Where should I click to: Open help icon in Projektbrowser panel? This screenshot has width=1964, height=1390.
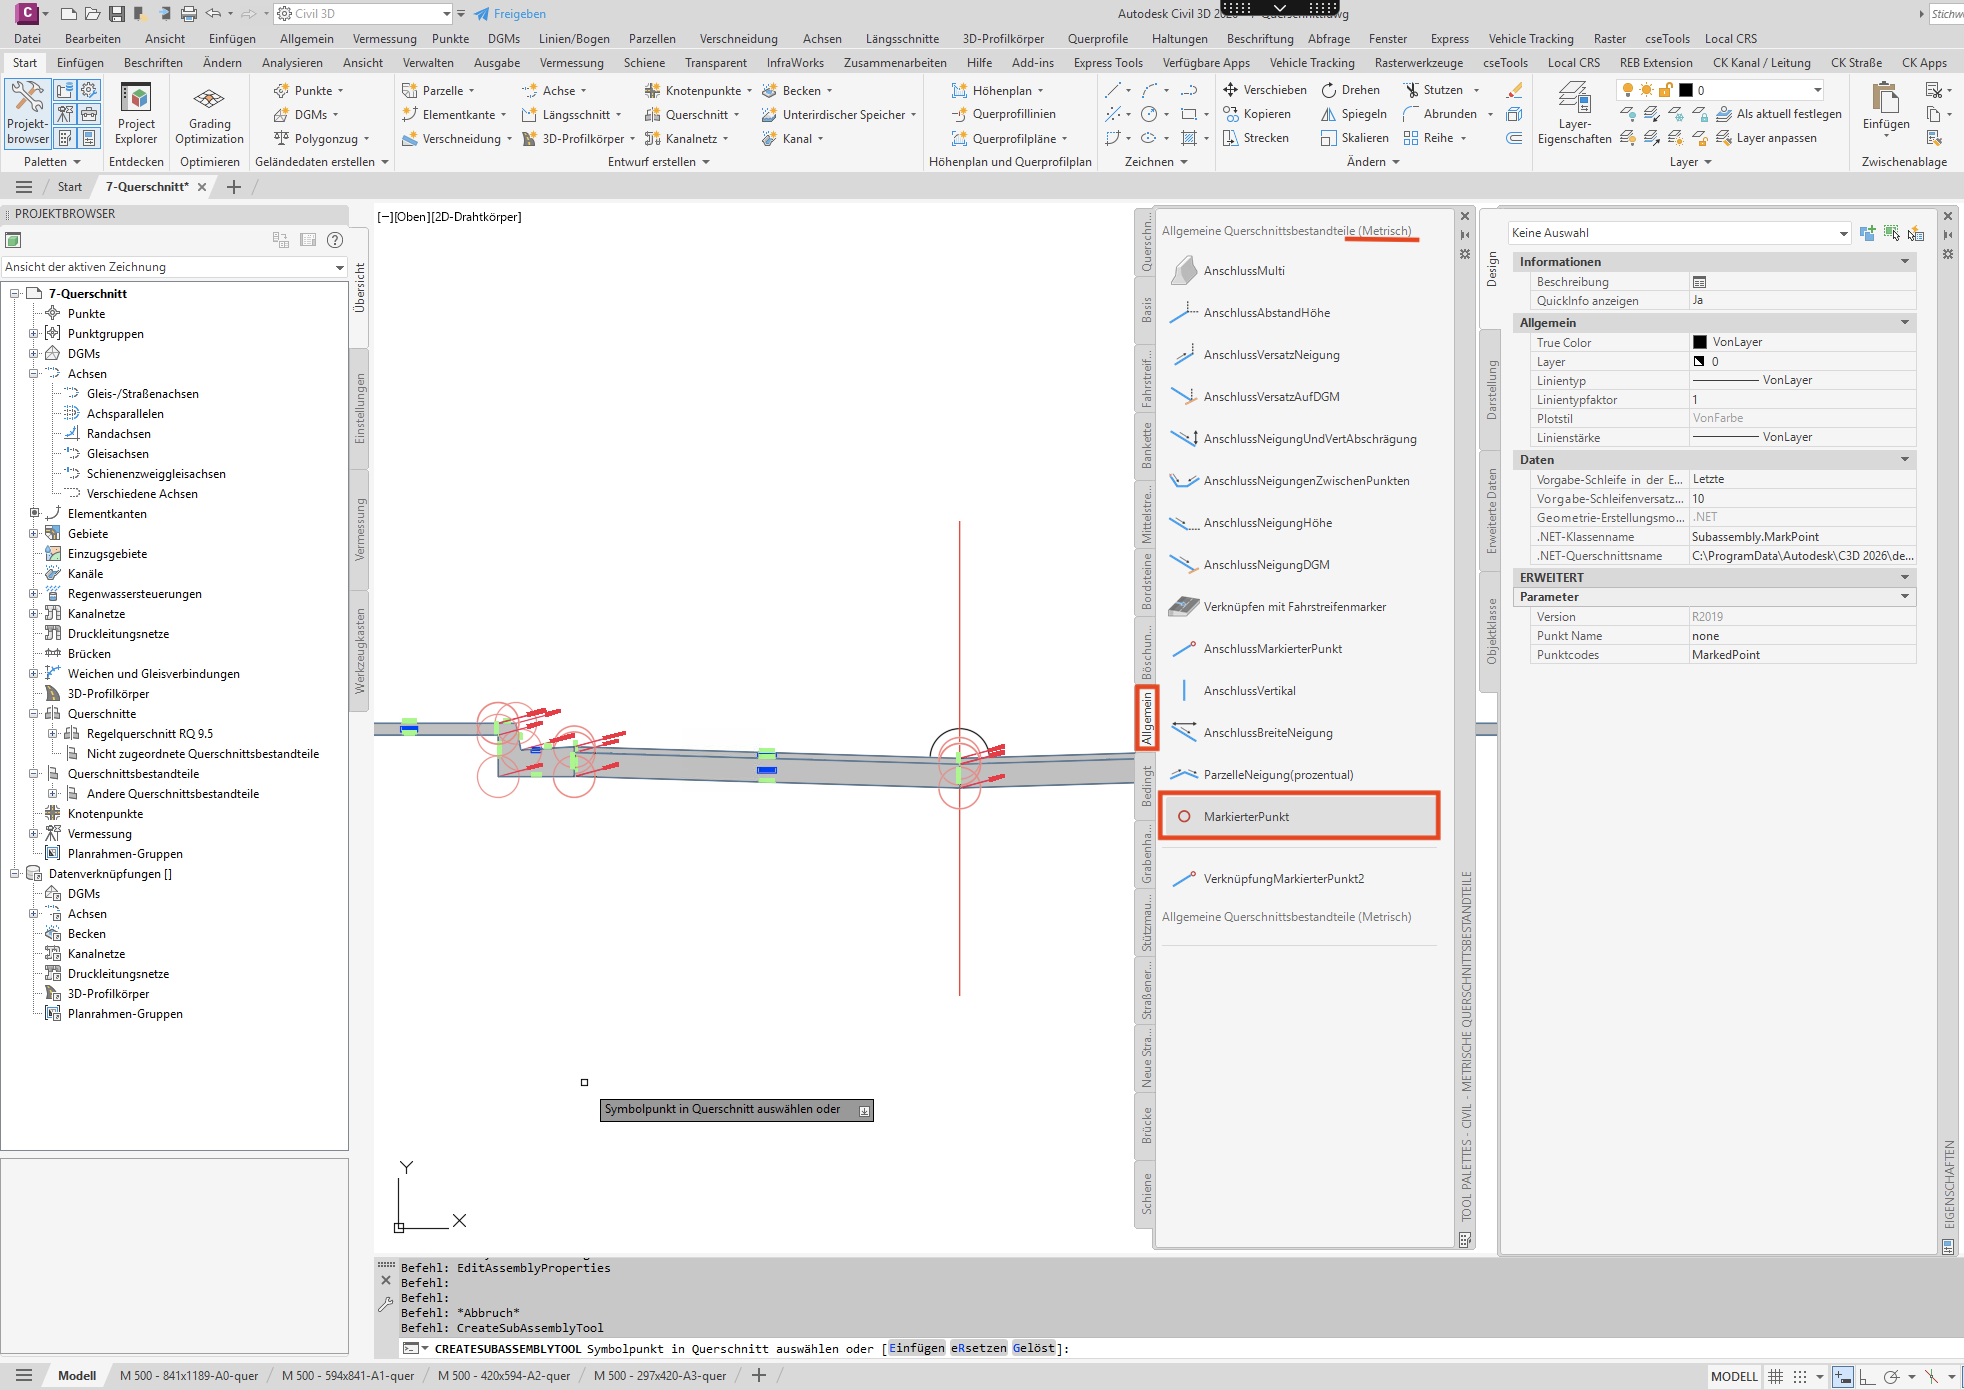pos(335,240)
